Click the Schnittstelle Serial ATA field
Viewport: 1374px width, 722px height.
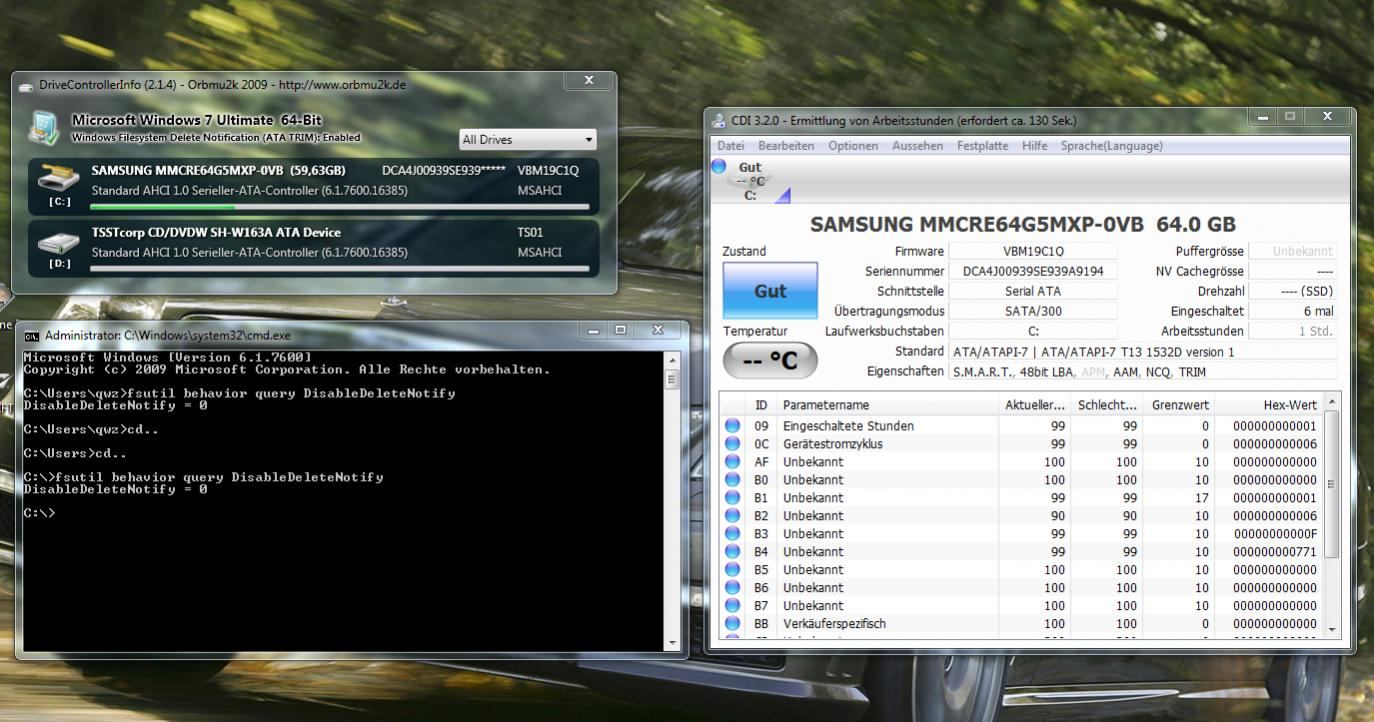[1033, 291]
